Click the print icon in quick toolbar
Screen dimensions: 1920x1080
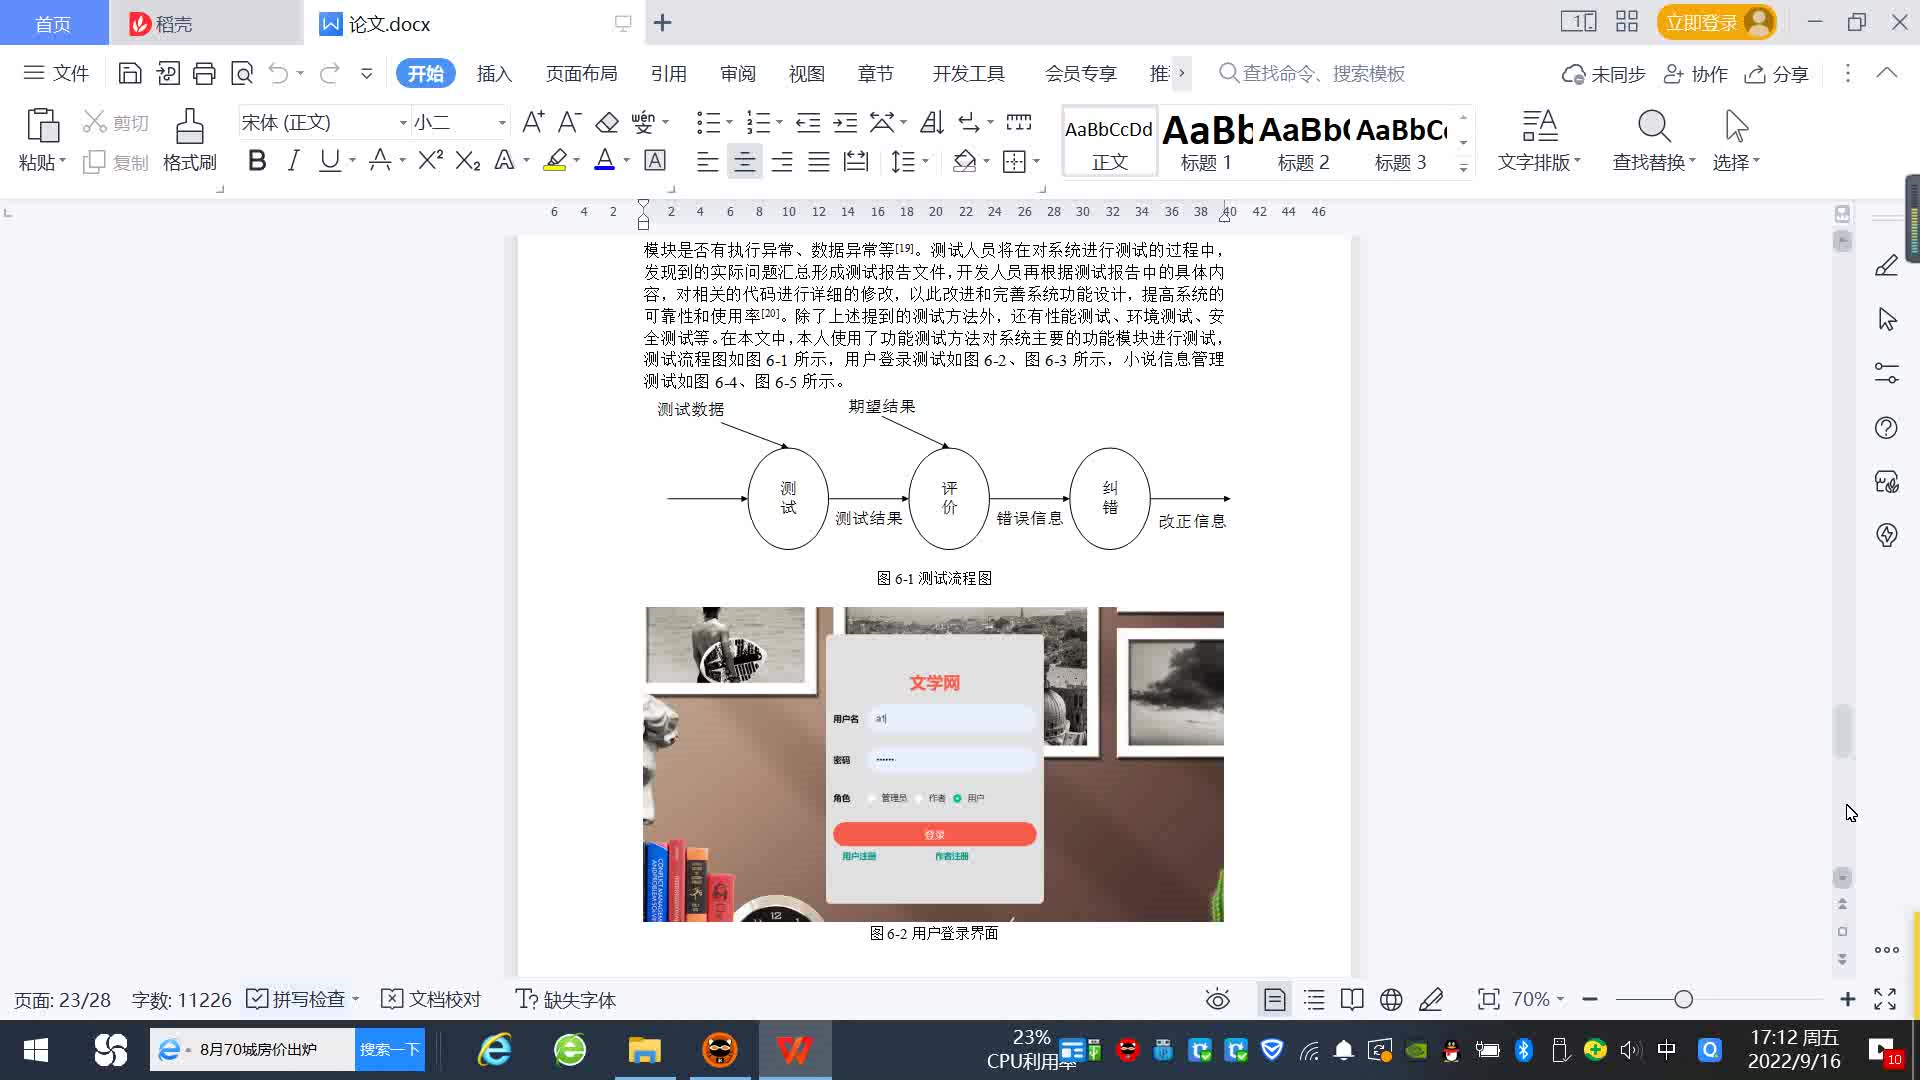tap(204, 73)
